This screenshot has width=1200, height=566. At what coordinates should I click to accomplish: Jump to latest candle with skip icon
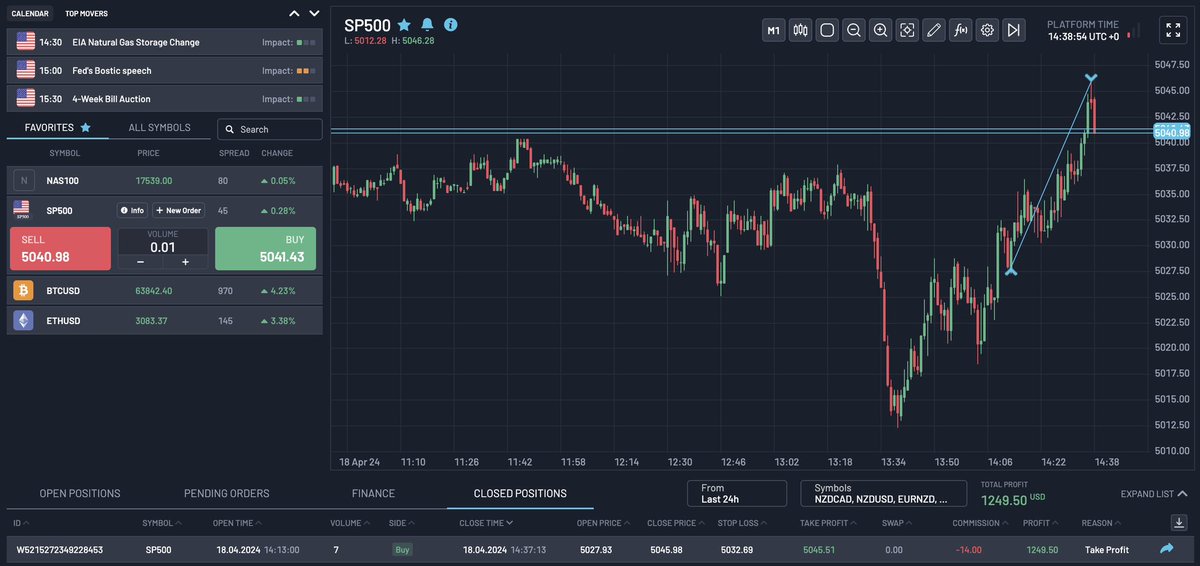pos(1014,30)
